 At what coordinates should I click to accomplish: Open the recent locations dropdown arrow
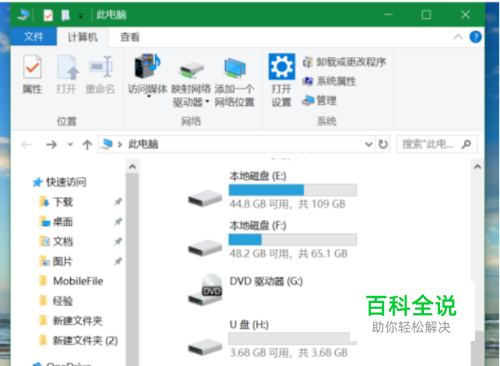70,144
